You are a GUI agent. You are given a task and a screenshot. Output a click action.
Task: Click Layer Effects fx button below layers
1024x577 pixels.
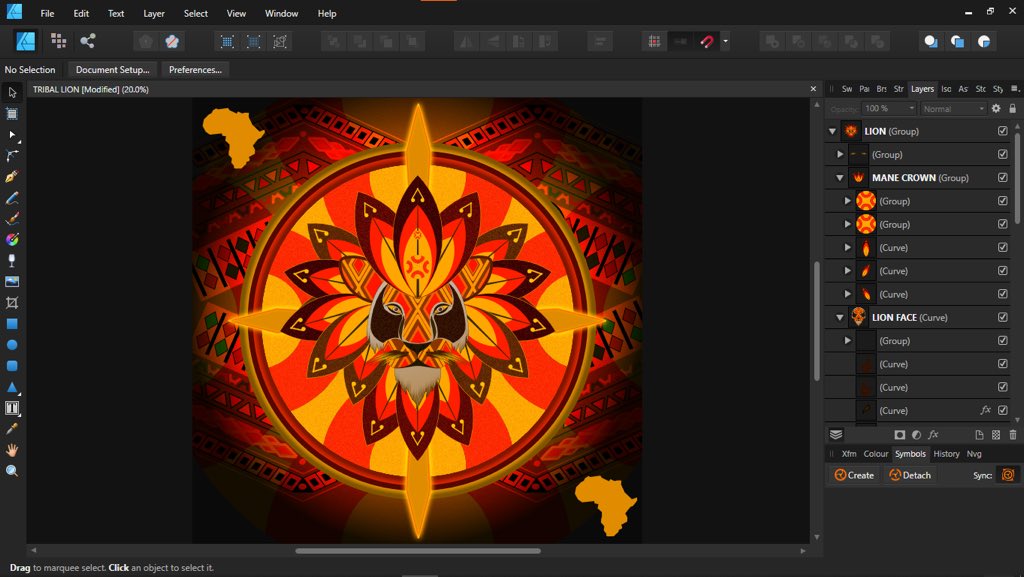[933, 435]
